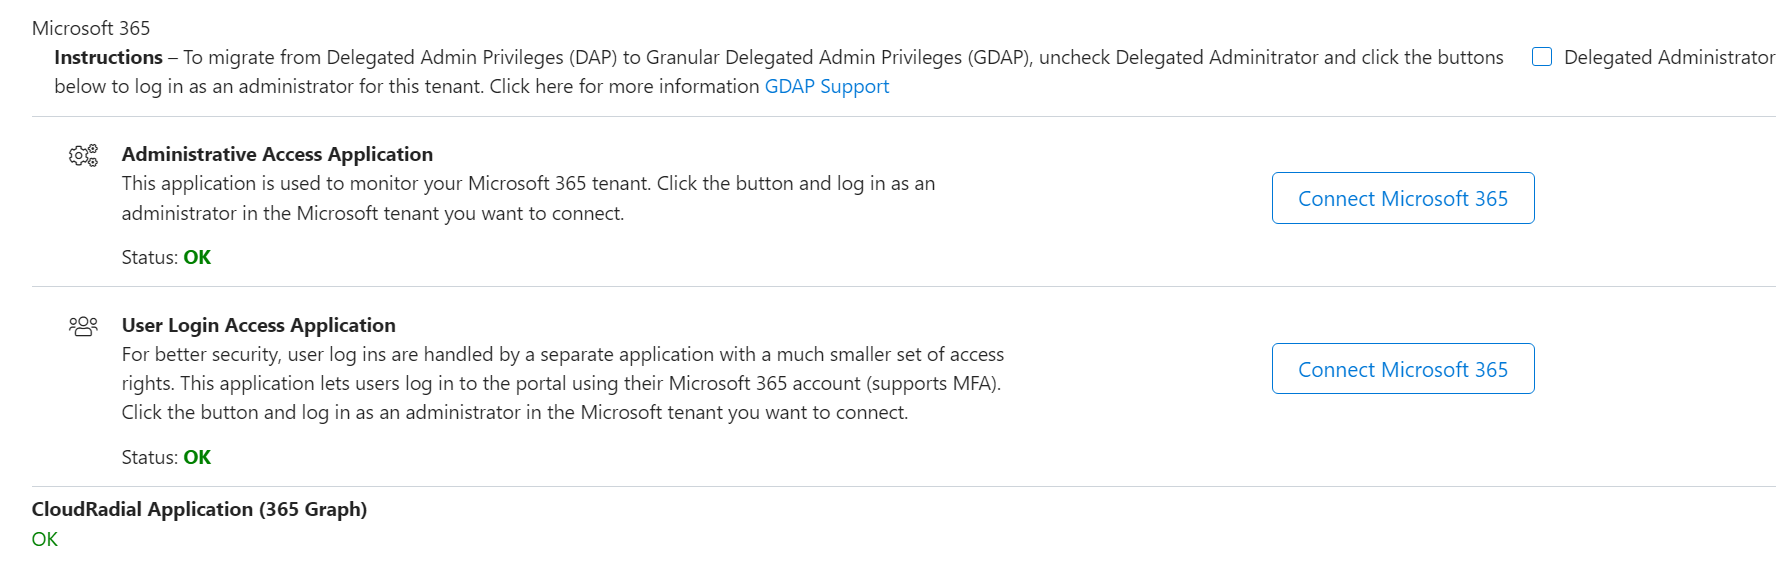This screenshot has height=575, width=1789.
Task: Open the GDAP Support link
Action: (827, 86)
